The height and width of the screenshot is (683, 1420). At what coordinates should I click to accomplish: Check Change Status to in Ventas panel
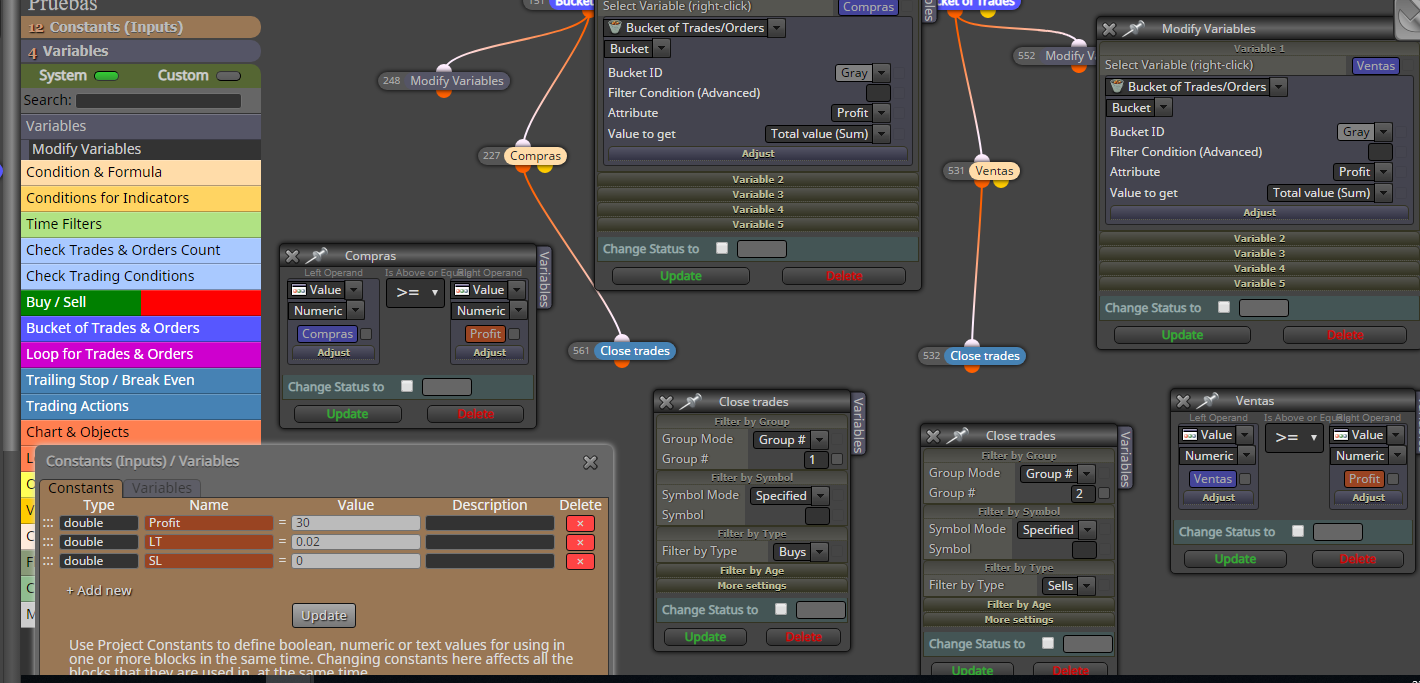(1298, 531)
